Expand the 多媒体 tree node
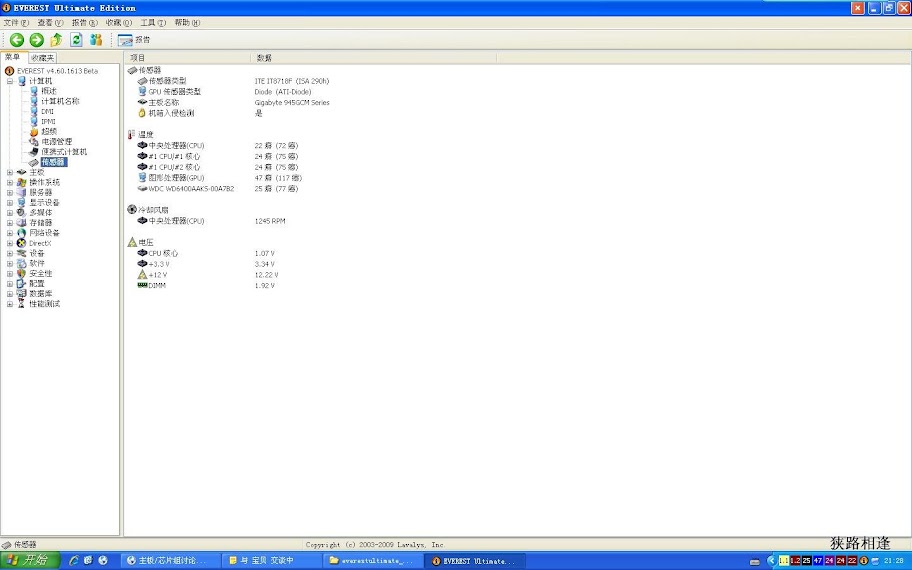 10,213
